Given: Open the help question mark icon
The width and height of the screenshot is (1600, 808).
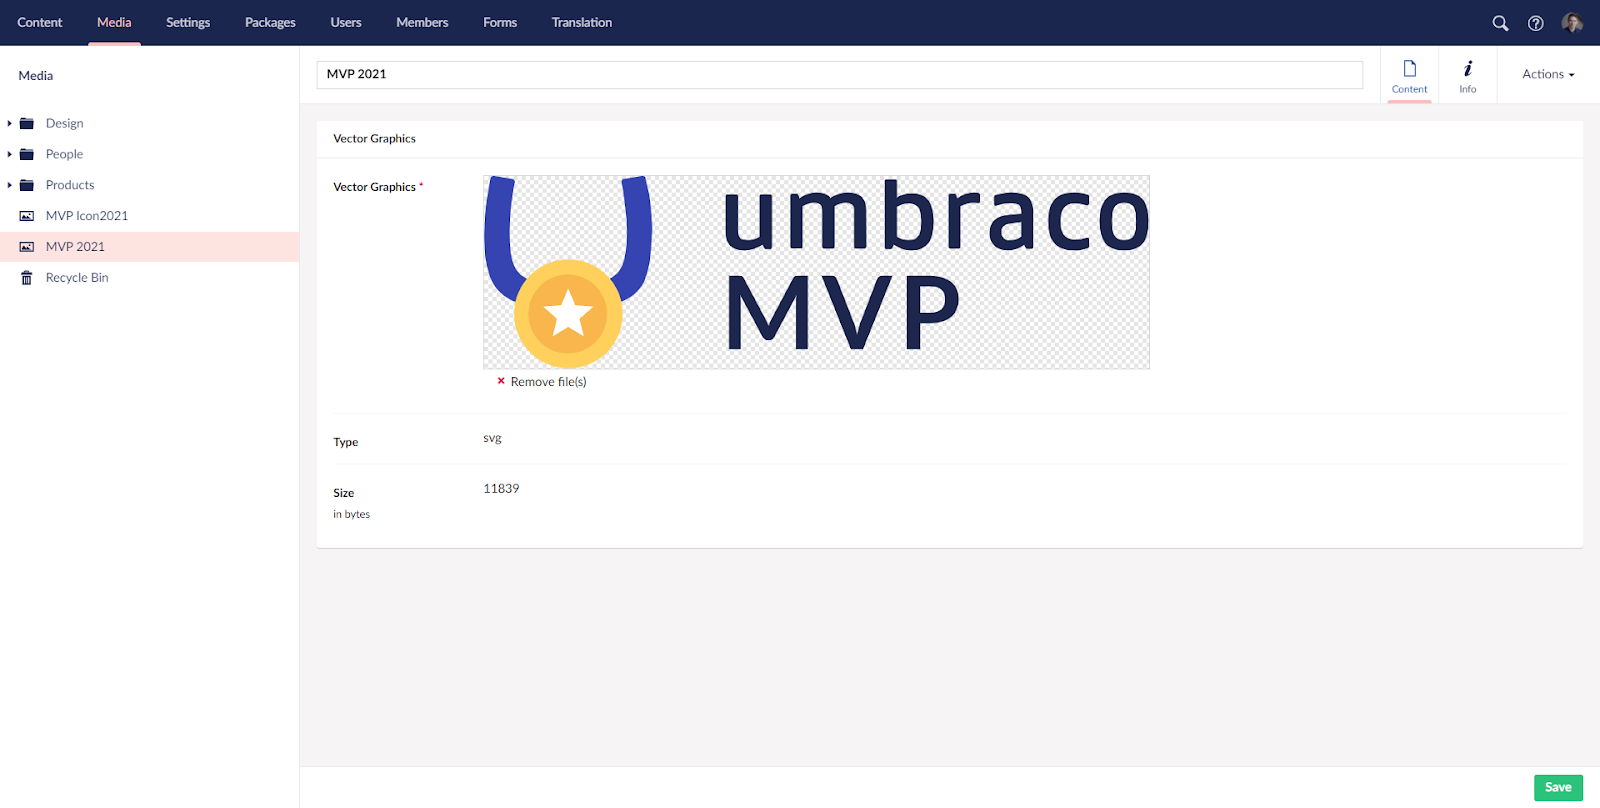Looking at the screenshot, I should 1536,23.
